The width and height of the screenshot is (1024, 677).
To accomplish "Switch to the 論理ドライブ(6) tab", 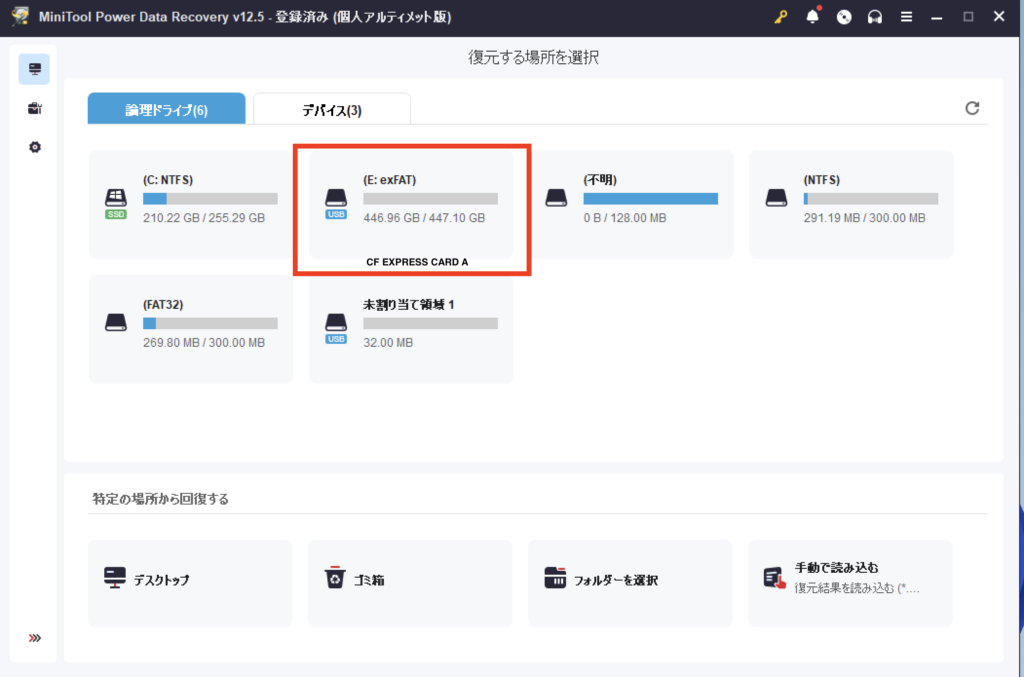I will [x=167, y=108].
